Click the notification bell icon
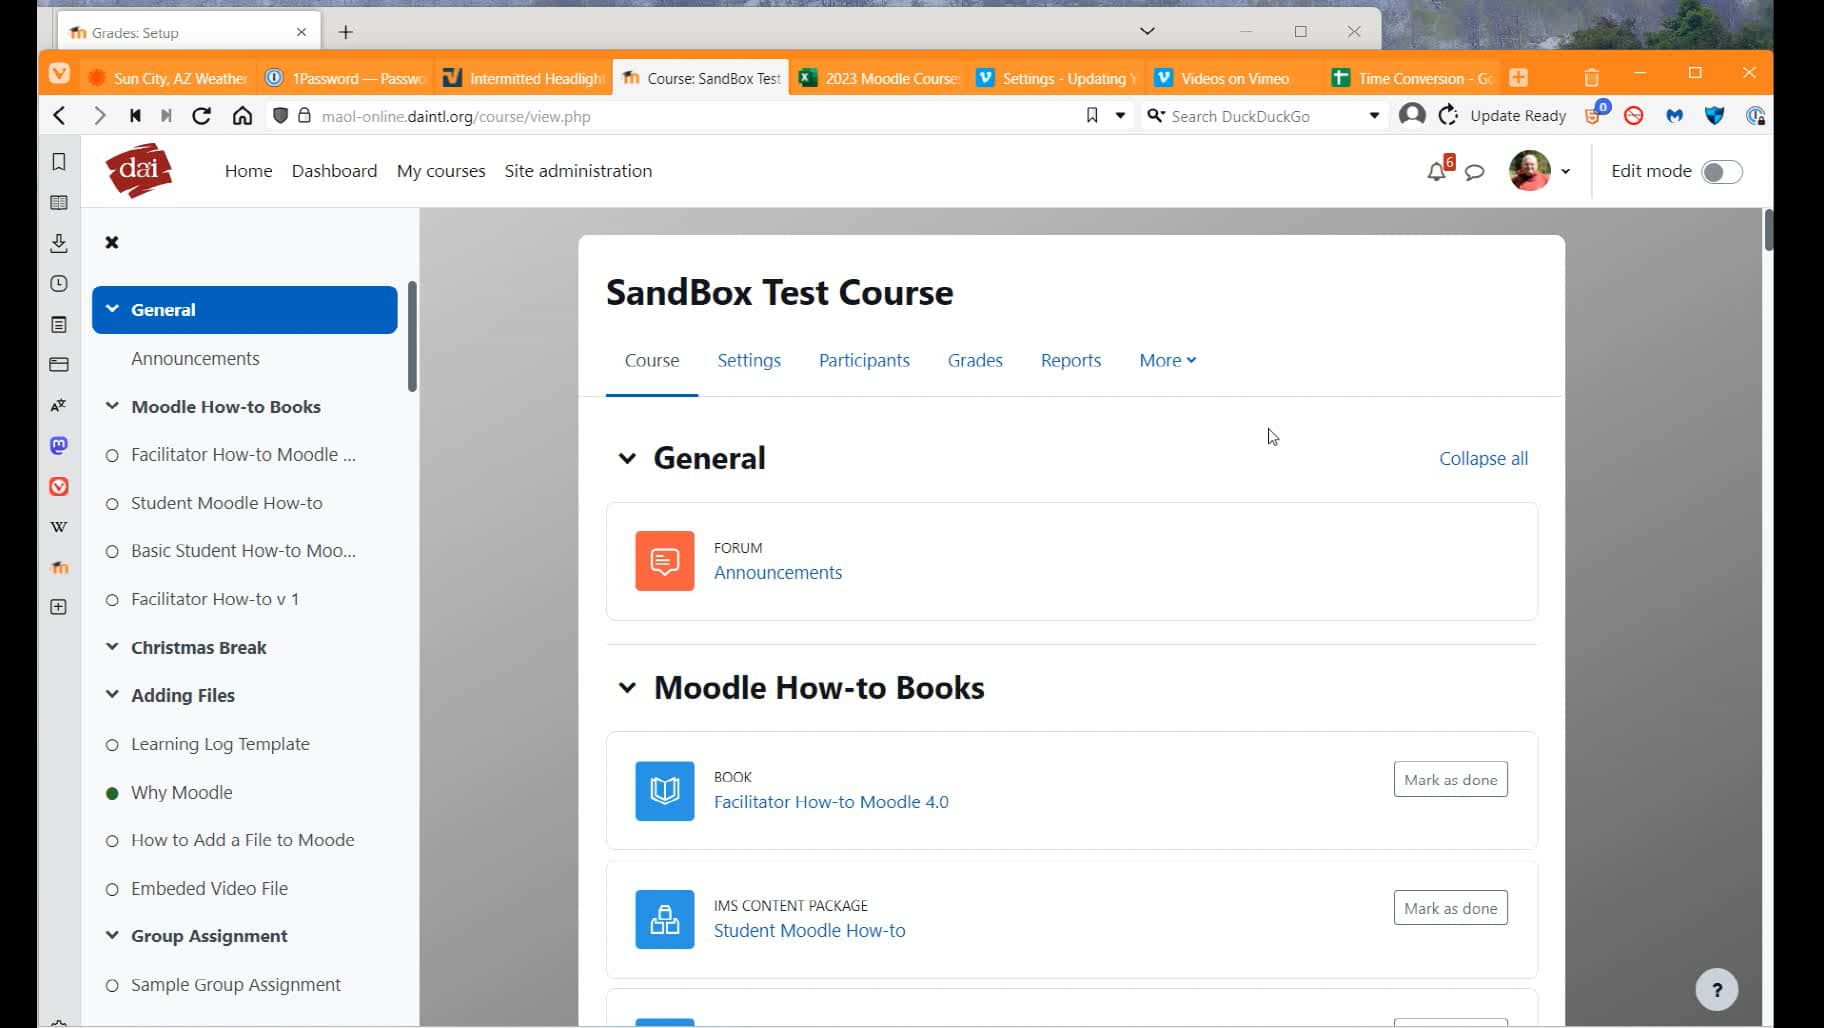Image resolution: width=1824 pixels, height=1028 pixels. tap(1436, 170)
